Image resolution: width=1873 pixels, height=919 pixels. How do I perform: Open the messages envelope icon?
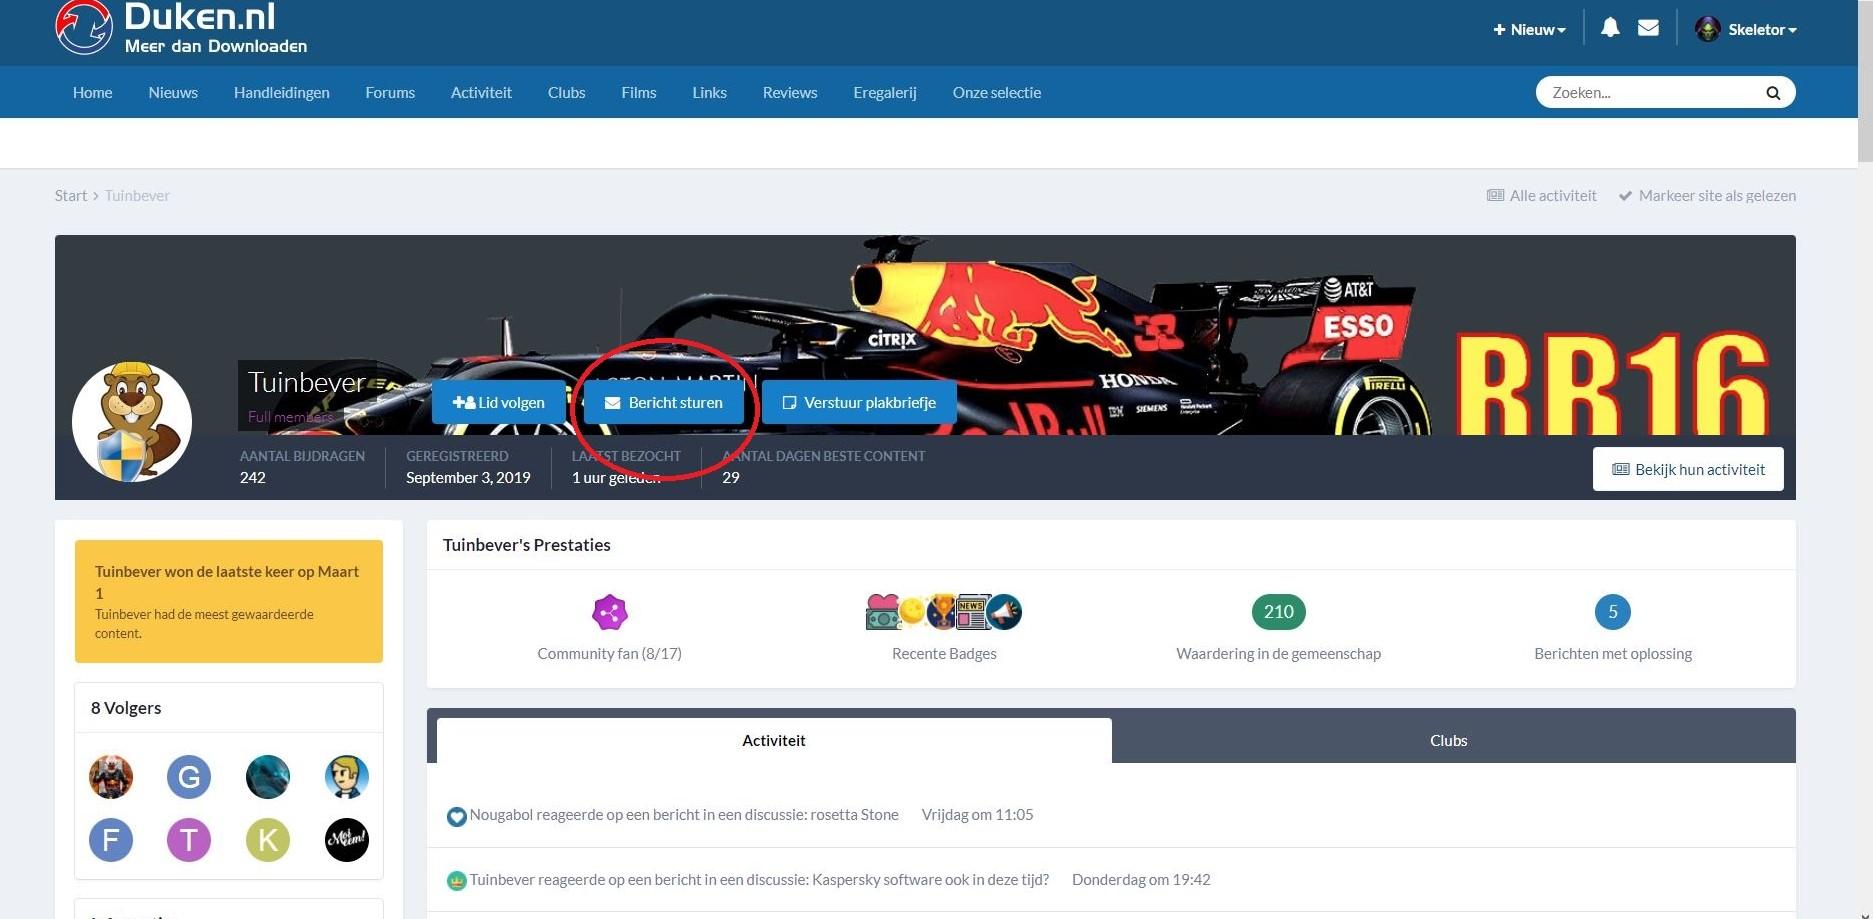[x=1649, y=28]
